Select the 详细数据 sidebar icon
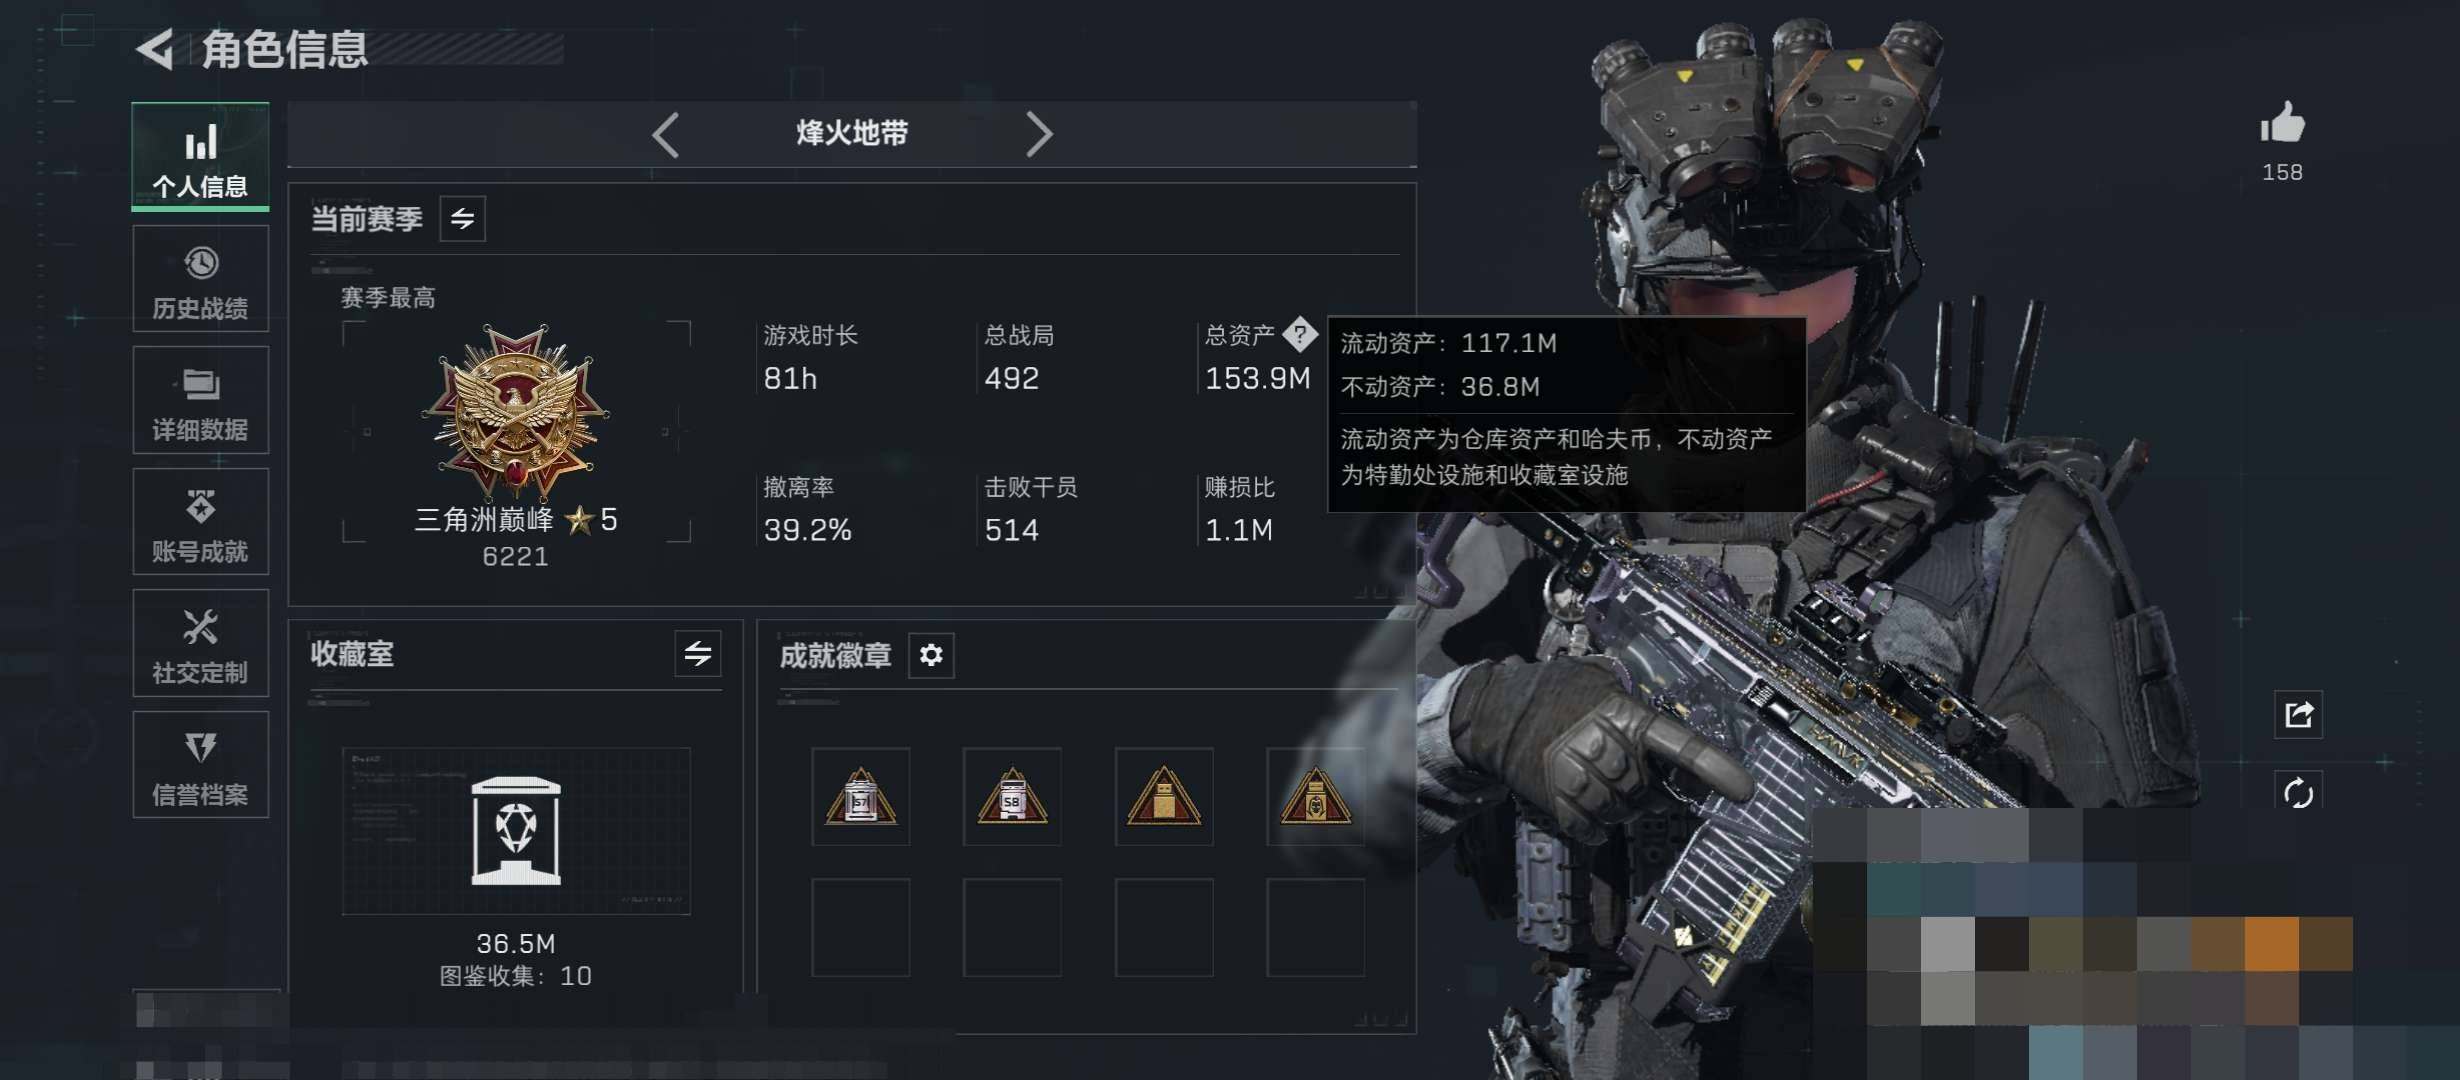The image size is (2460, 1080). point(200,400)
